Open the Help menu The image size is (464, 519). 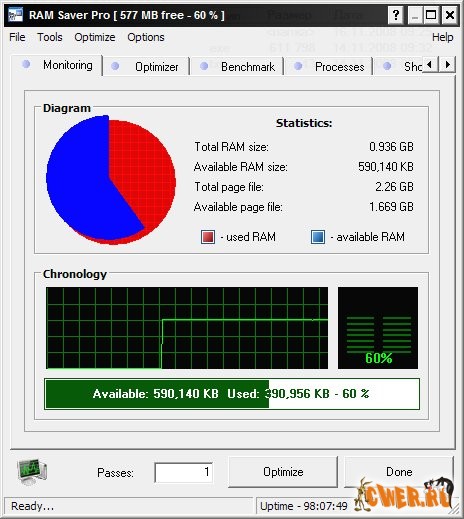(442, 37)
